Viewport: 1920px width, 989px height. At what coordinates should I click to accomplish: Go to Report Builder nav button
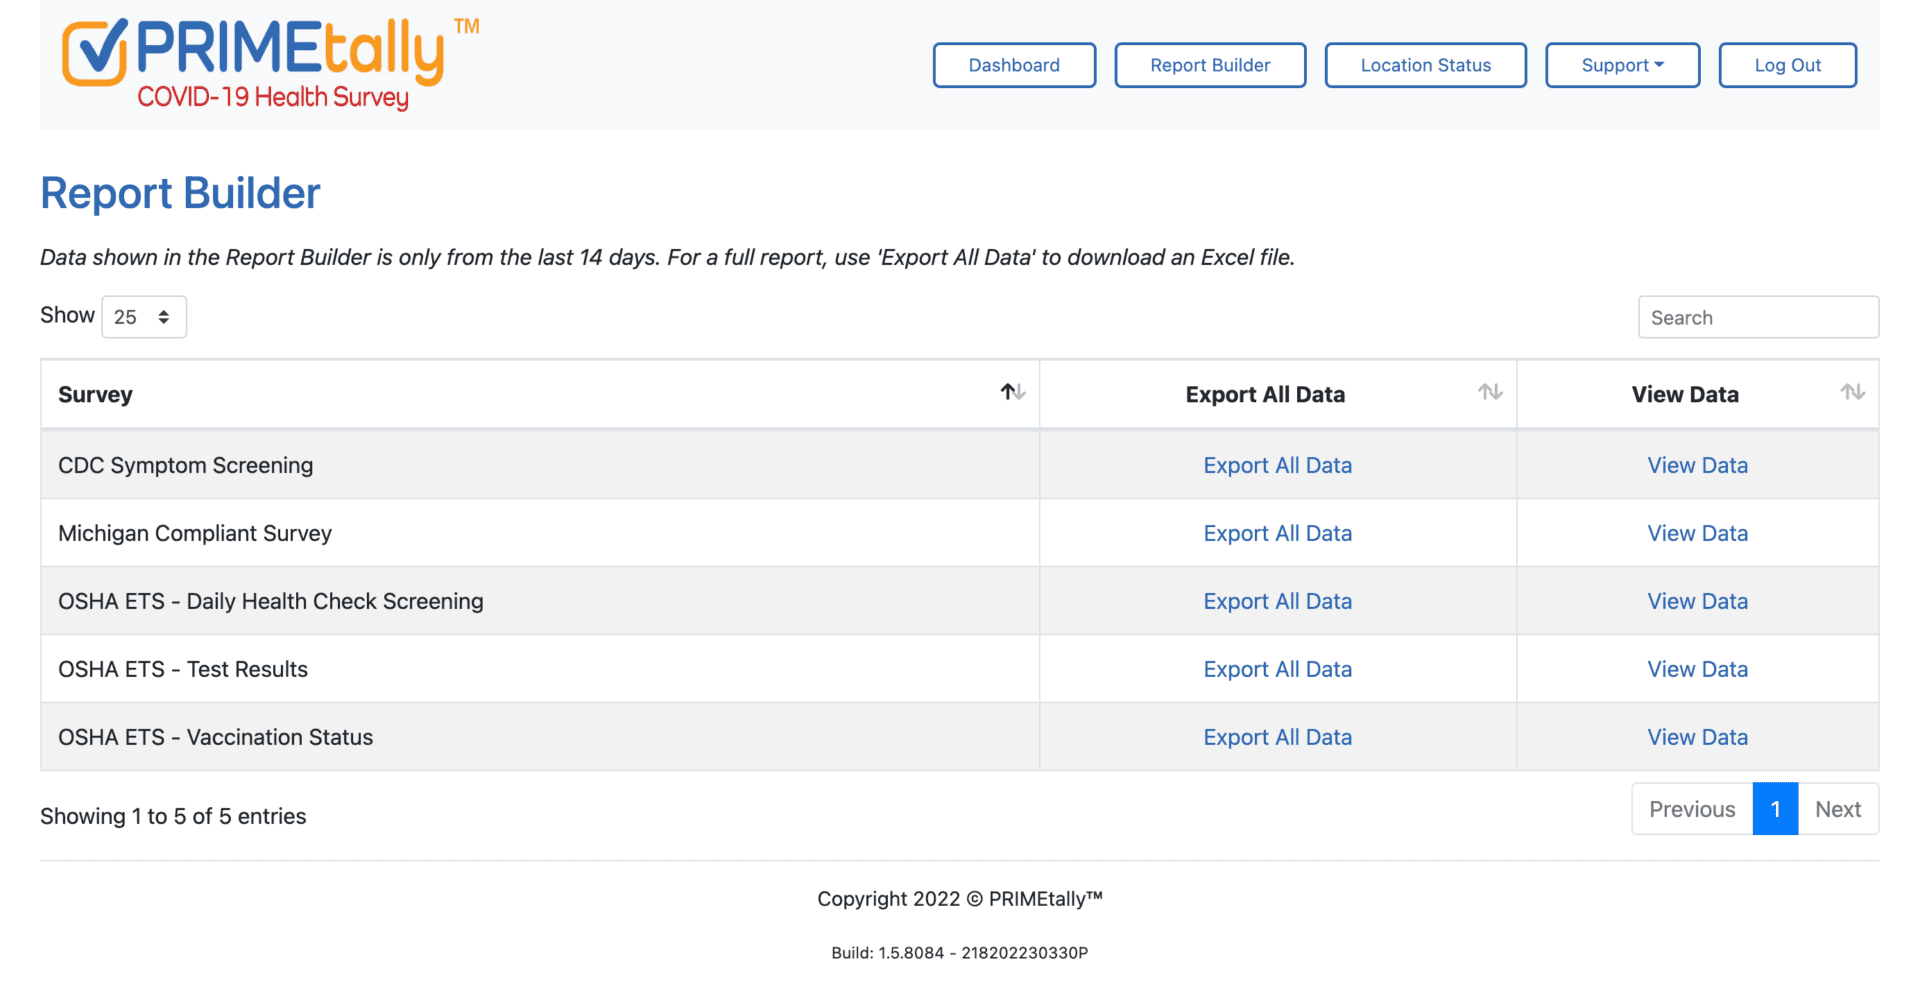coord(1210,65)
